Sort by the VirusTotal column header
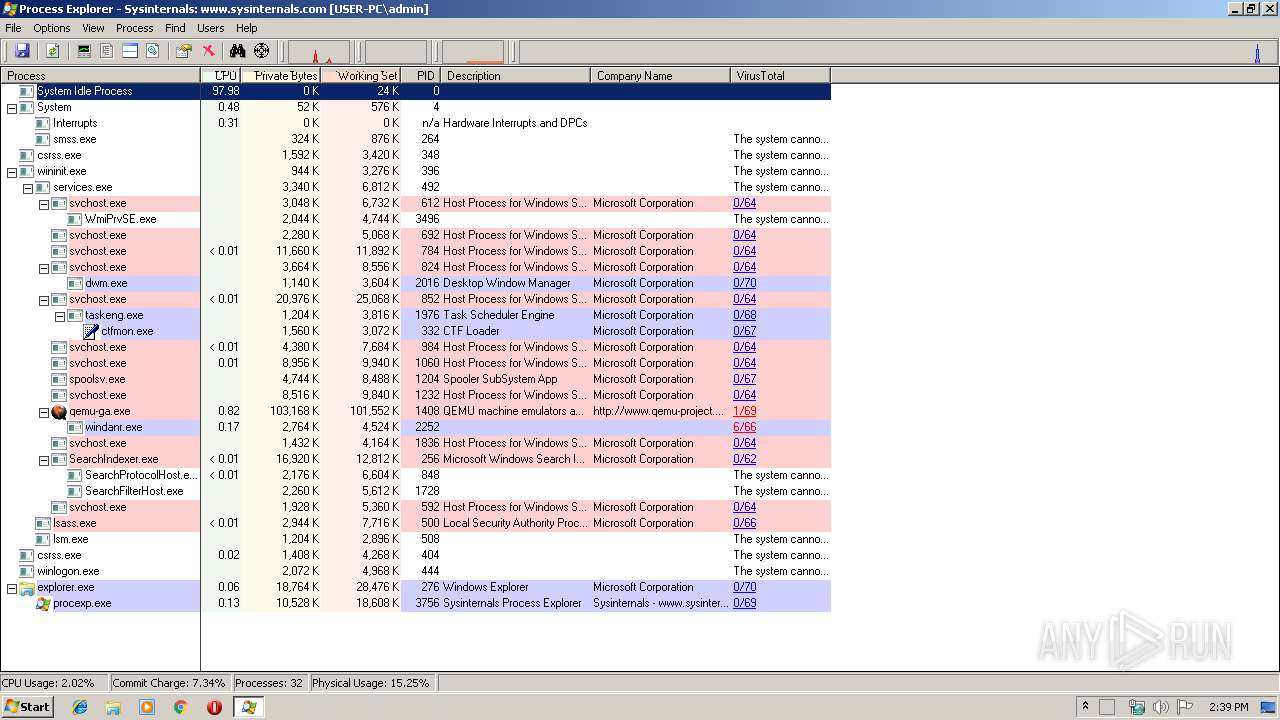The height and width of the screenshot is (720, 1280). pyautogui.click(x=781, y=75)
